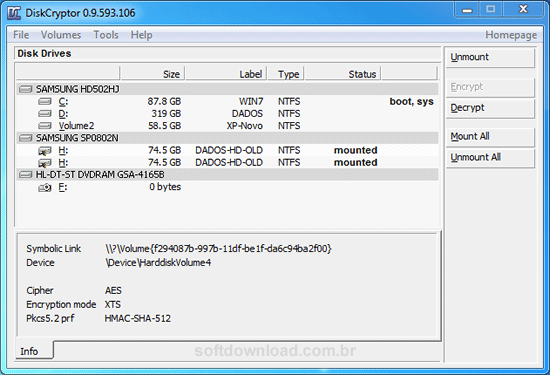Screen dimensions: 550x375
Task: Click the XP-Novo label
Action: (x=244, y=126)
